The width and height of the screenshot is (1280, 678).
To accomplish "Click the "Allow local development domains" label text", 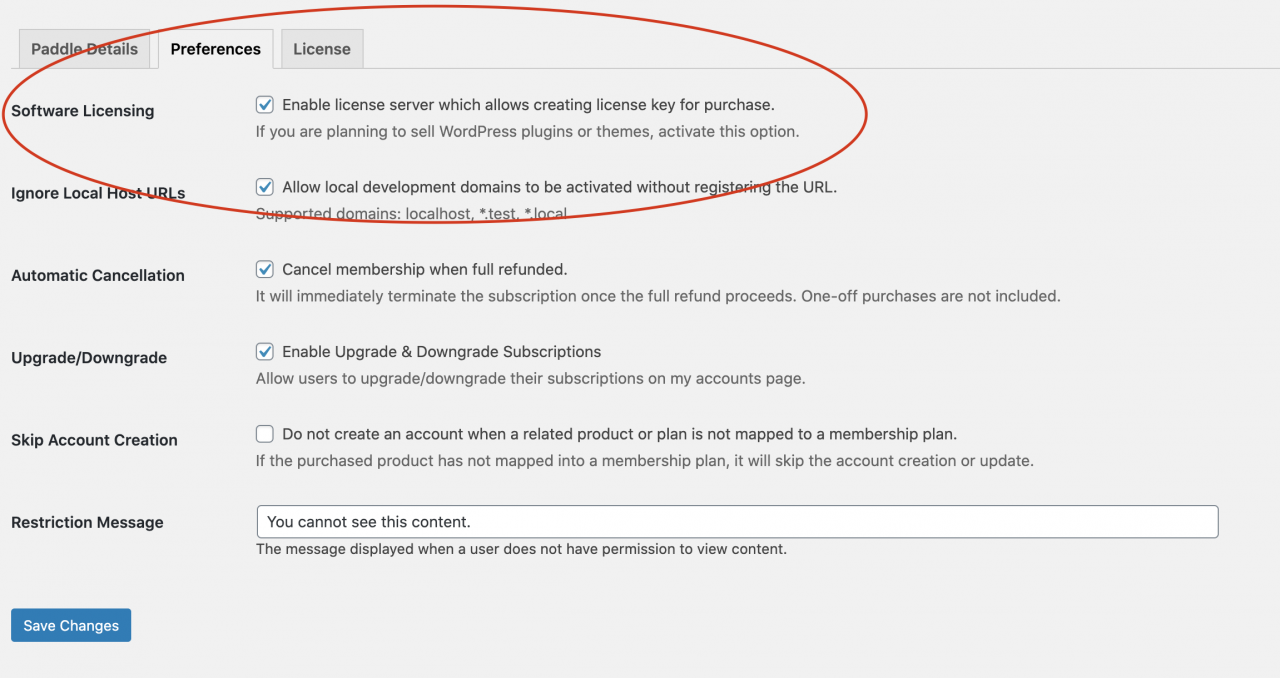I will 559,187.
